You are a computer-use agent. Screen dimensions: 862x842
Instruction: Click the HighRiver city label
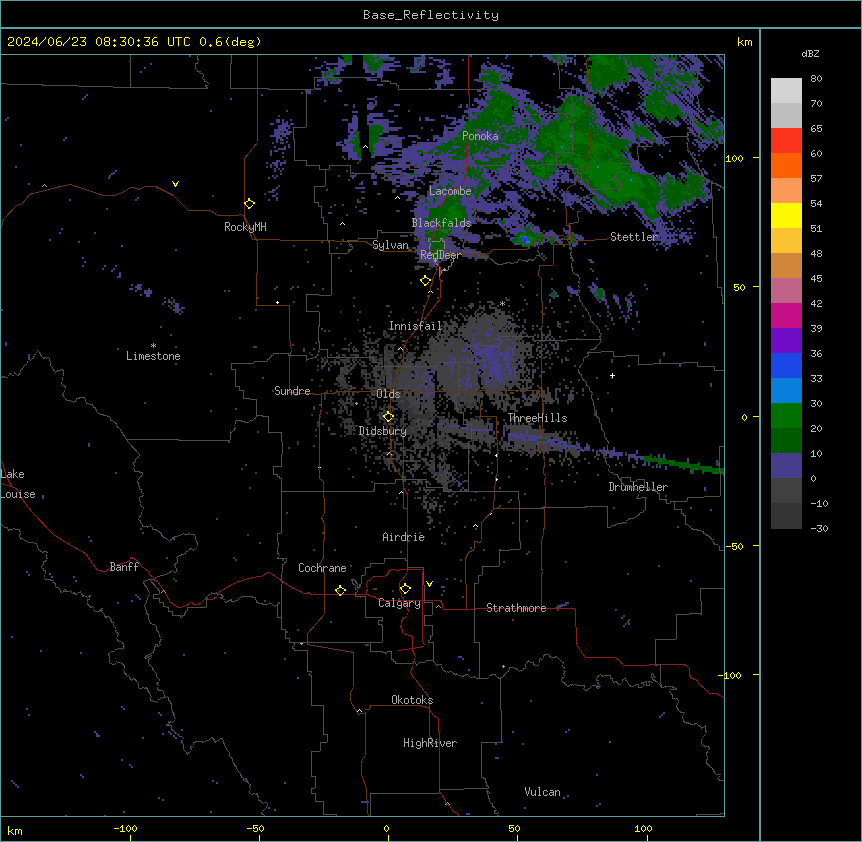pos(430,743)
